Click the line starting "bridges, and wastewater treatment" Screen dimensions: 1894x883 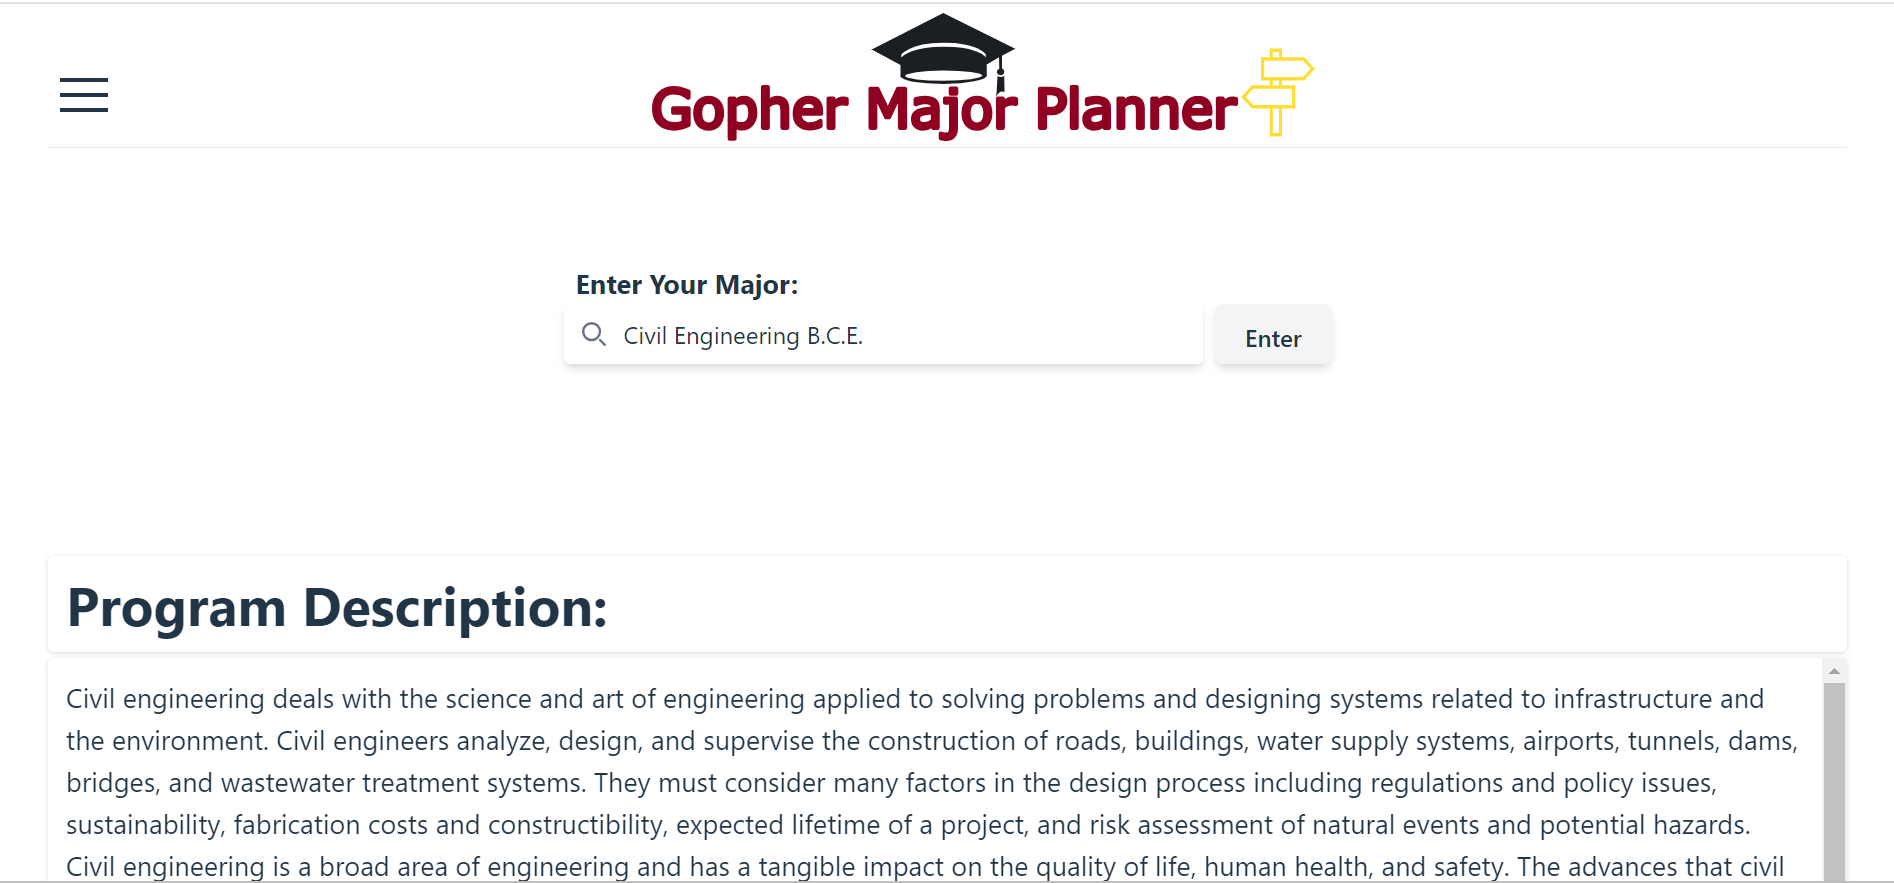tap(892, 783)
